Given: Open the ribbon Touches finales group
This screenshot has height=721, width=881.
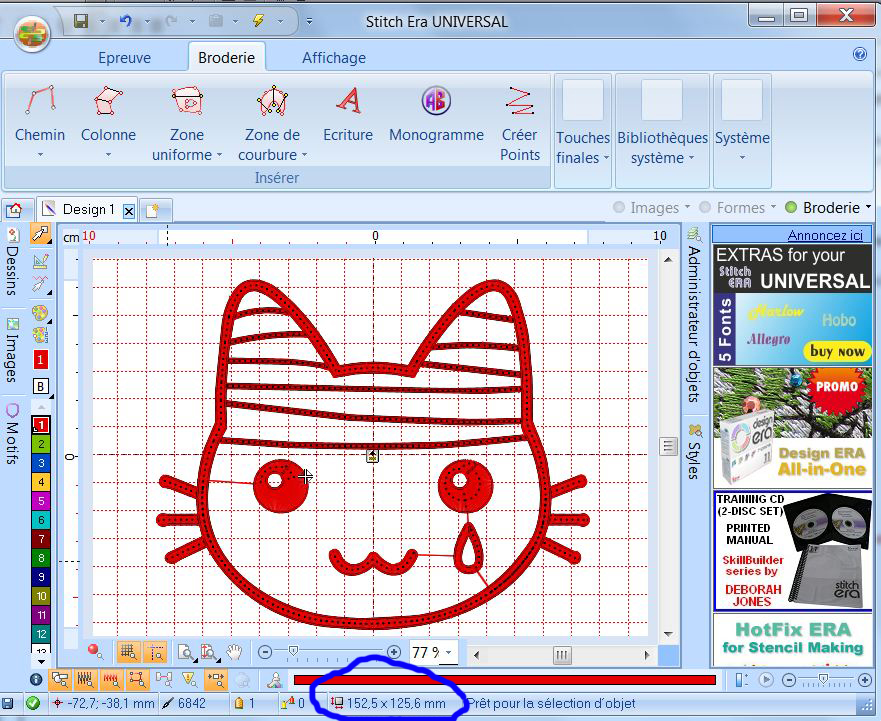Looking at the screenshot, I should tap(583, 130).
